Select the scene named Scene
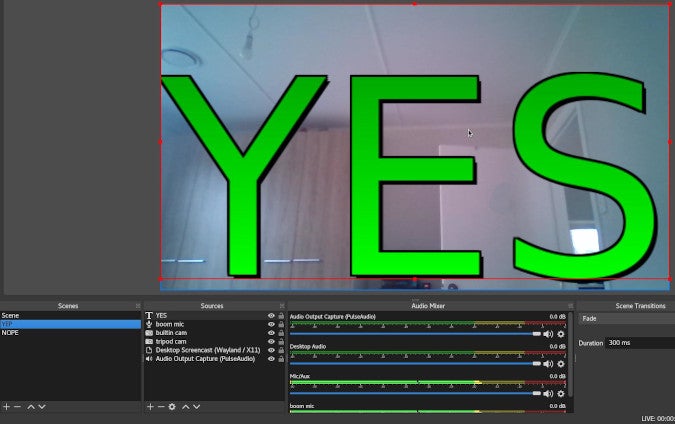Screen dimensions: 675x424 click(x=11, y=316)
